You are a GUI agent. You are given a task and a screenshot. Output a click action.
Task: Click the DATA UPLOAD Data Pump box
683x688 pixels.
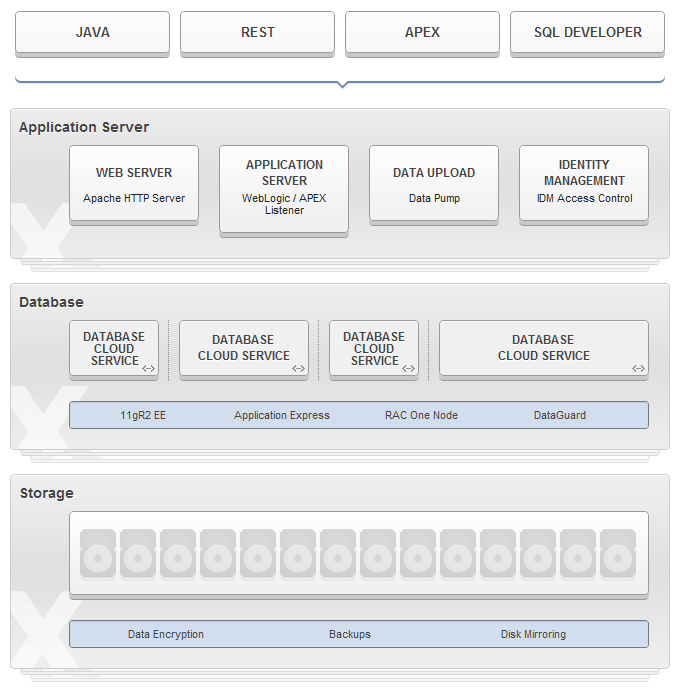click(x=434, y=185)
